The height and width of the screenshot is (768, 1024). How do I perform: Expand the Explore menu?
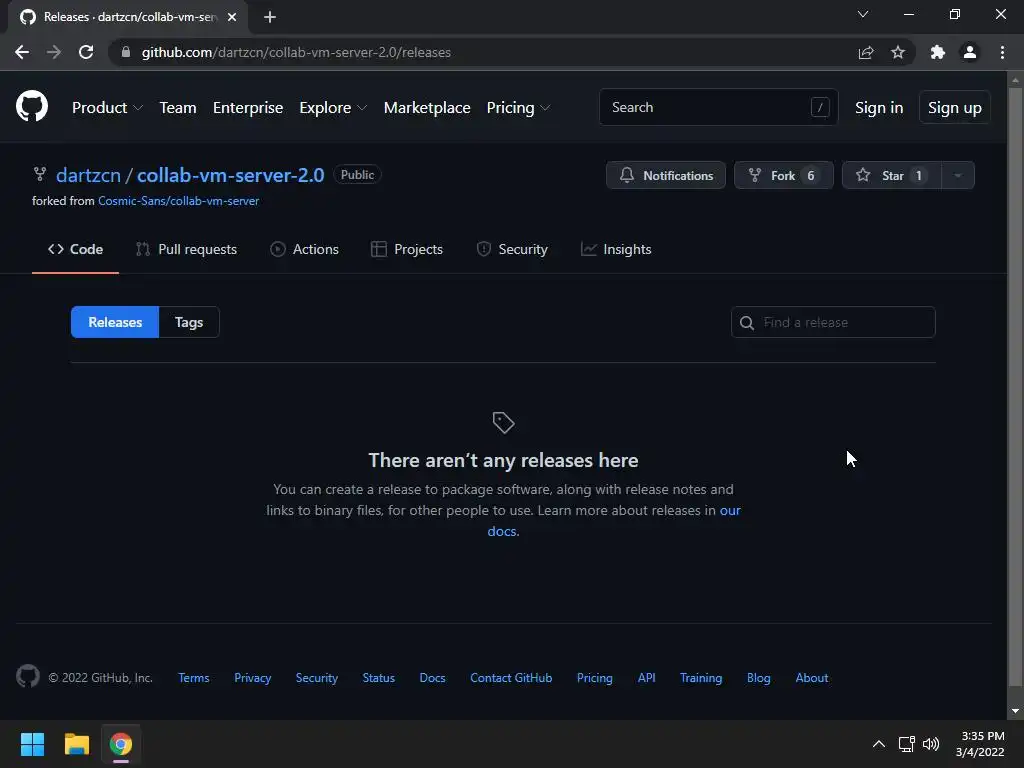(332, 108)
